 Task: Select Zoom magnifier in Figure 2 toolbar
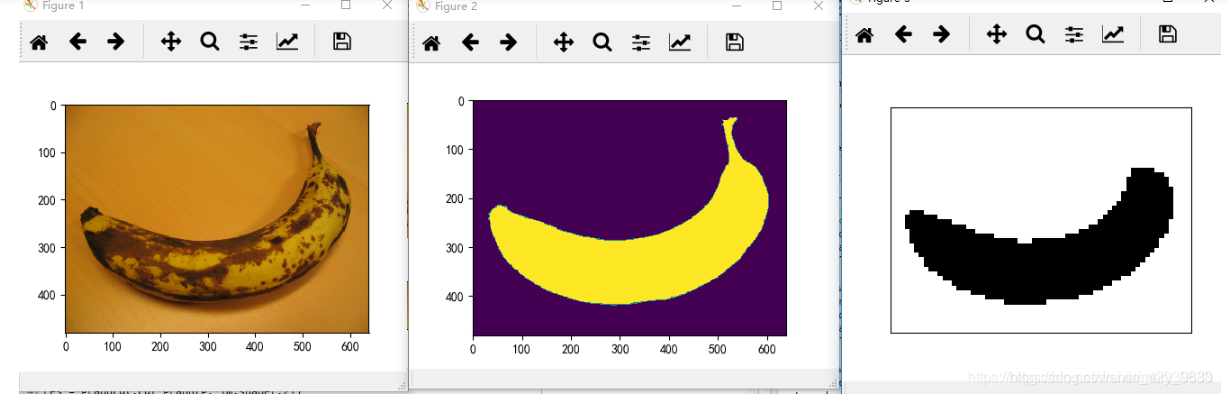coord(602,42)
